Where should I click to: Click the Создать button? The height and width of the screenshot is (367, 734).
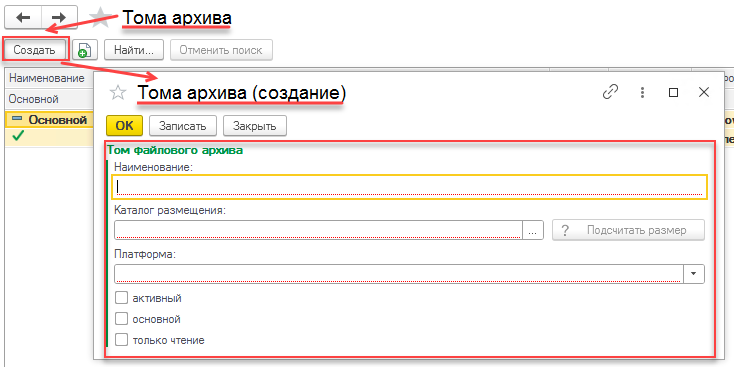pyautogui.click(x=34, y=50)
